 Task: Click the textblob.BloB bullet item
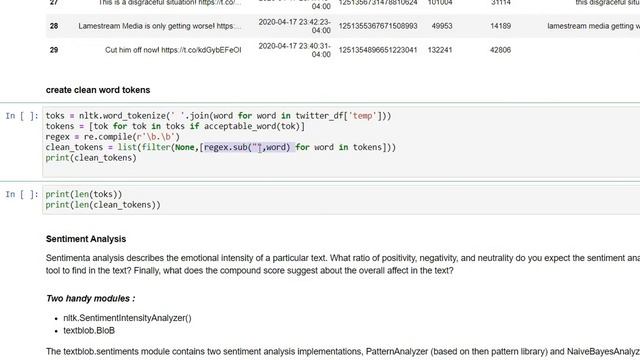(89, 331)
